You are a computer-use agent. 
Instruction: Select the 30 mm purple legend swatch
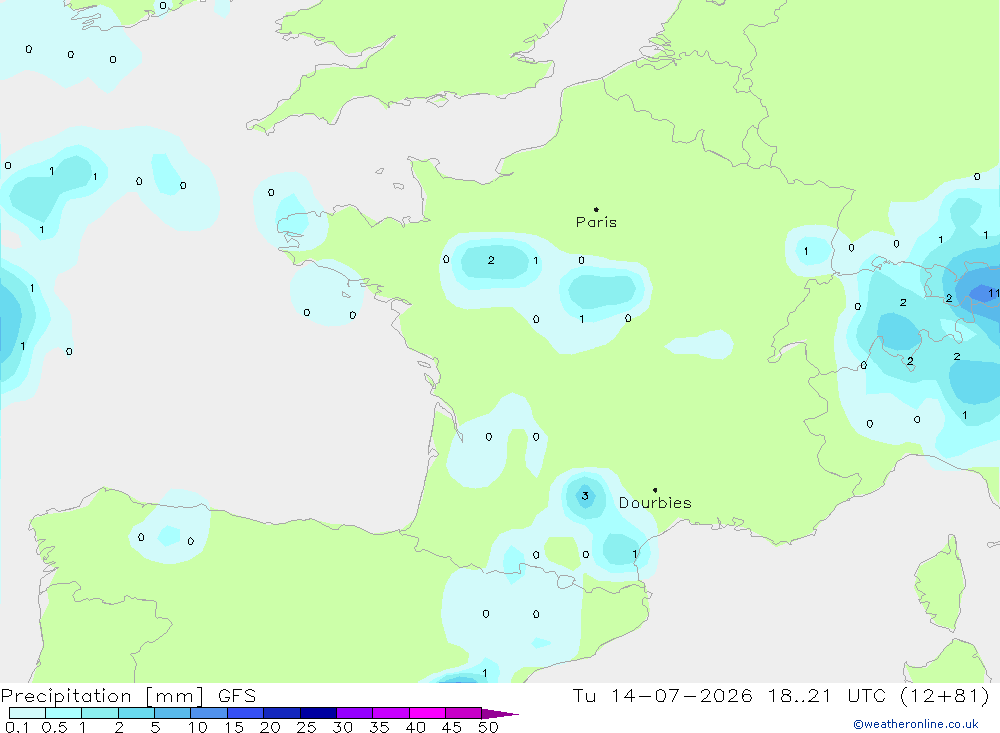[354, 713]
